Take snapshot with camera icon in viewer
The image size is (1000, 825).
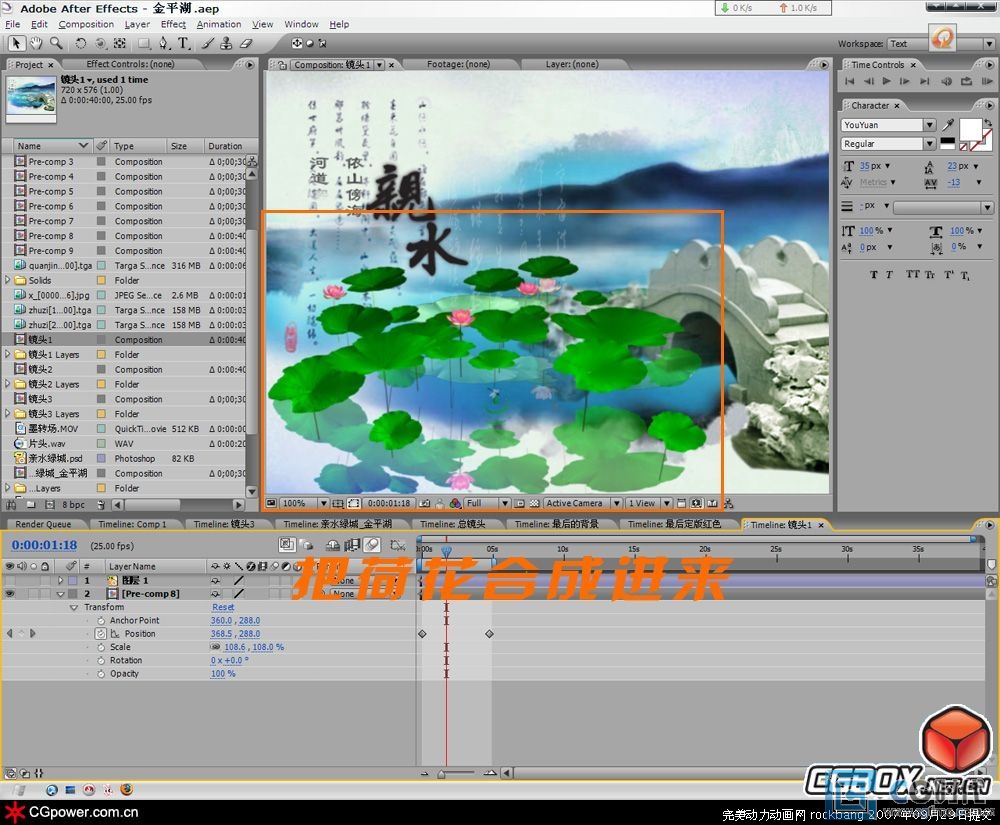(x=425, y=504)
